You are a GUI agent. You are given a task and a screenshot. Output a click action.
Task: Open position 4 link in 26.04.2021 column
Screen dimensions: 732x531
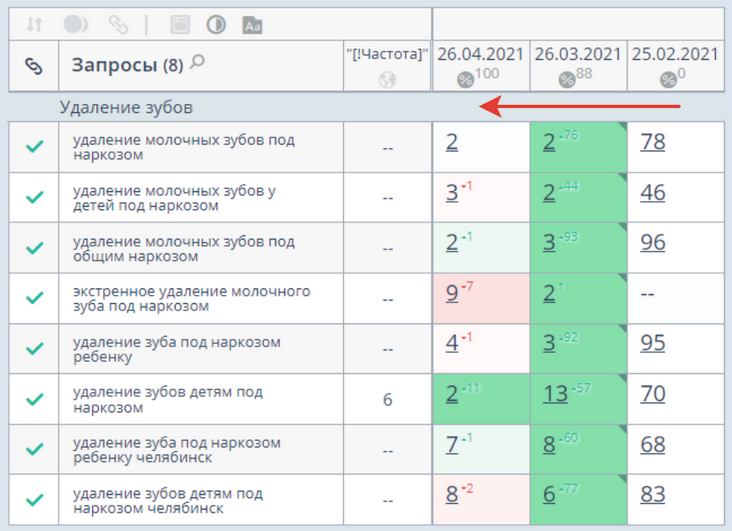point(452,343)
